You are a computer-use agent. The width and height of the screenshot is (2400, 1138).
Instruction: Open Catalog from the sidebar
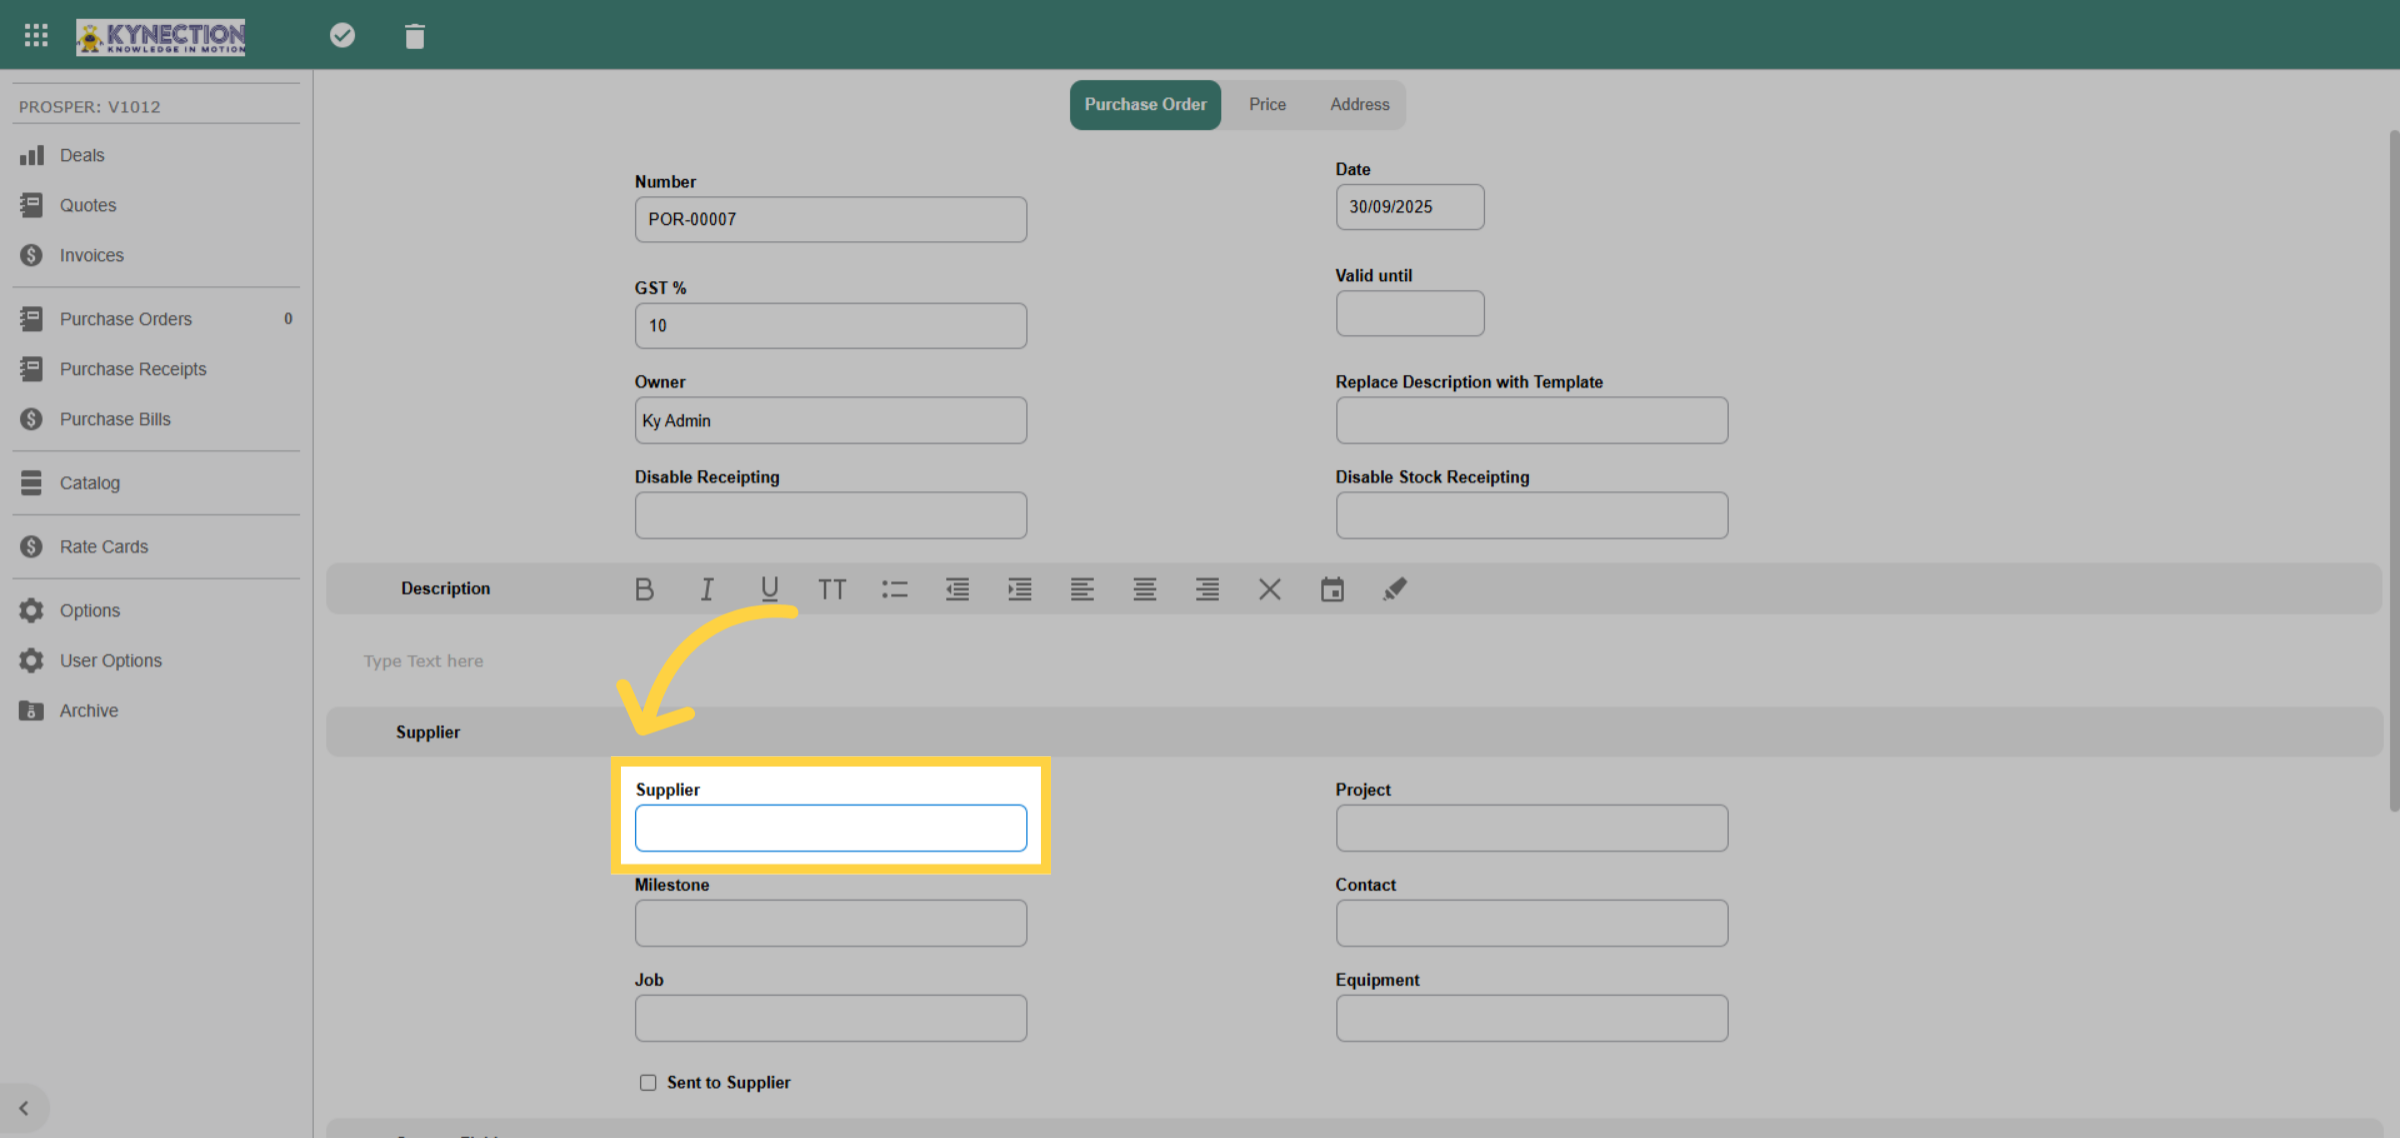click(90, 483)
